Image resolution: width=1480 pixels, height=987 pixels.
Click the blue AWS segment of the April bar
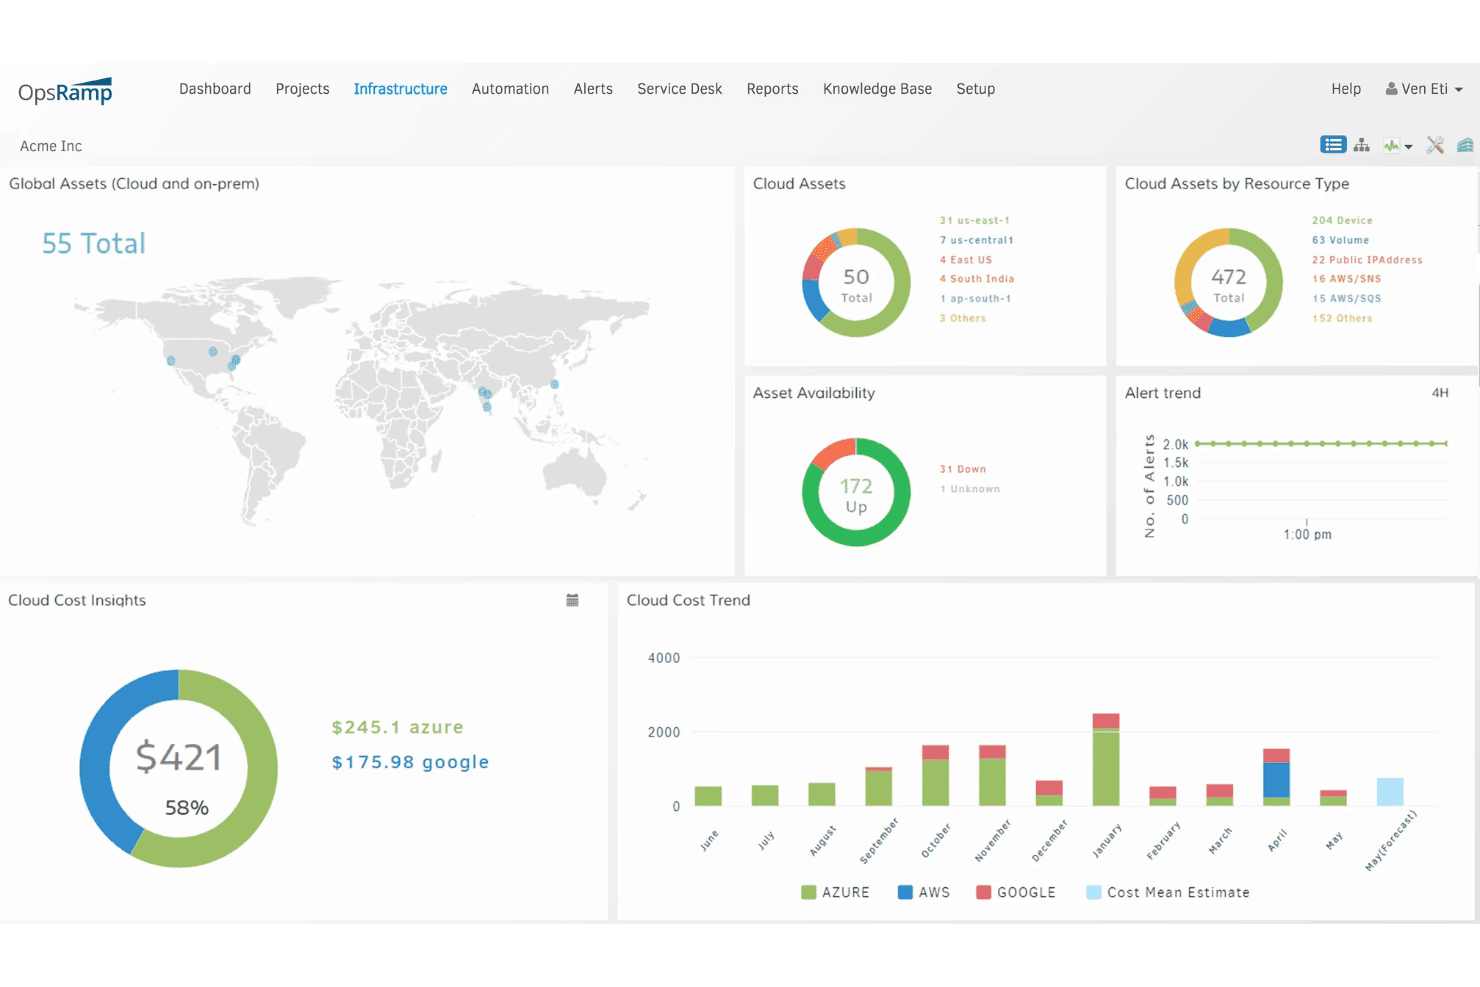1276,780
